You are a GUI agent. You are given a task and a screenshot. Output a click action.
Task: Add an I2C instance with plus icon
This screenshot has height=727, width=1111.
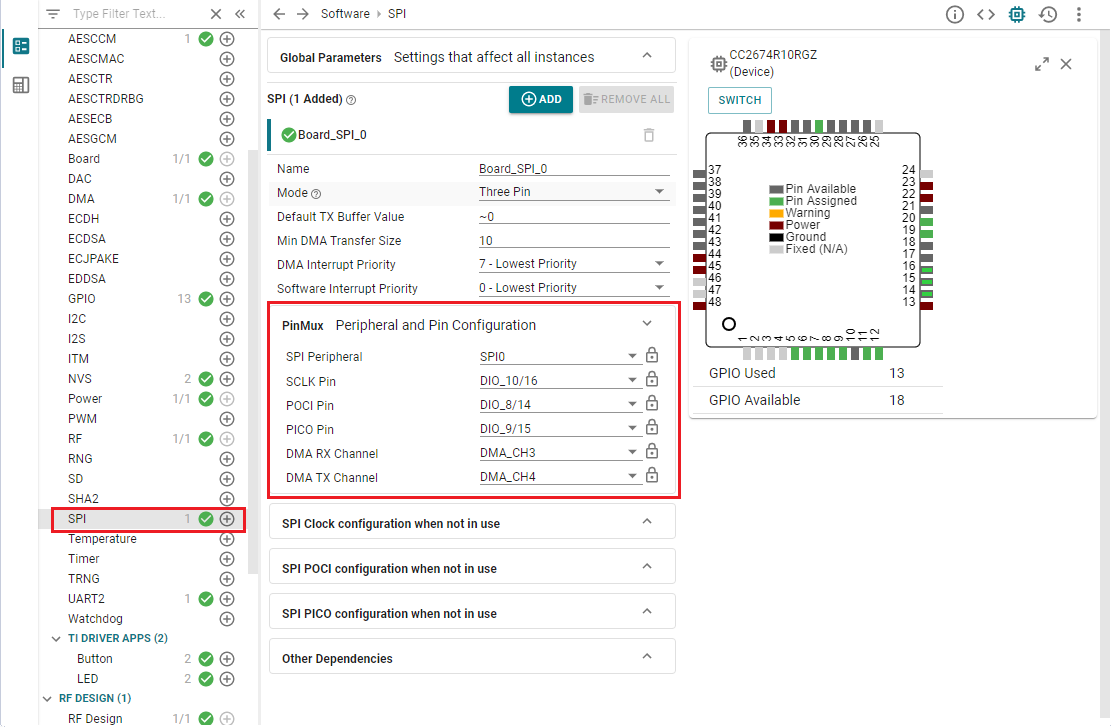coord(227,319)
